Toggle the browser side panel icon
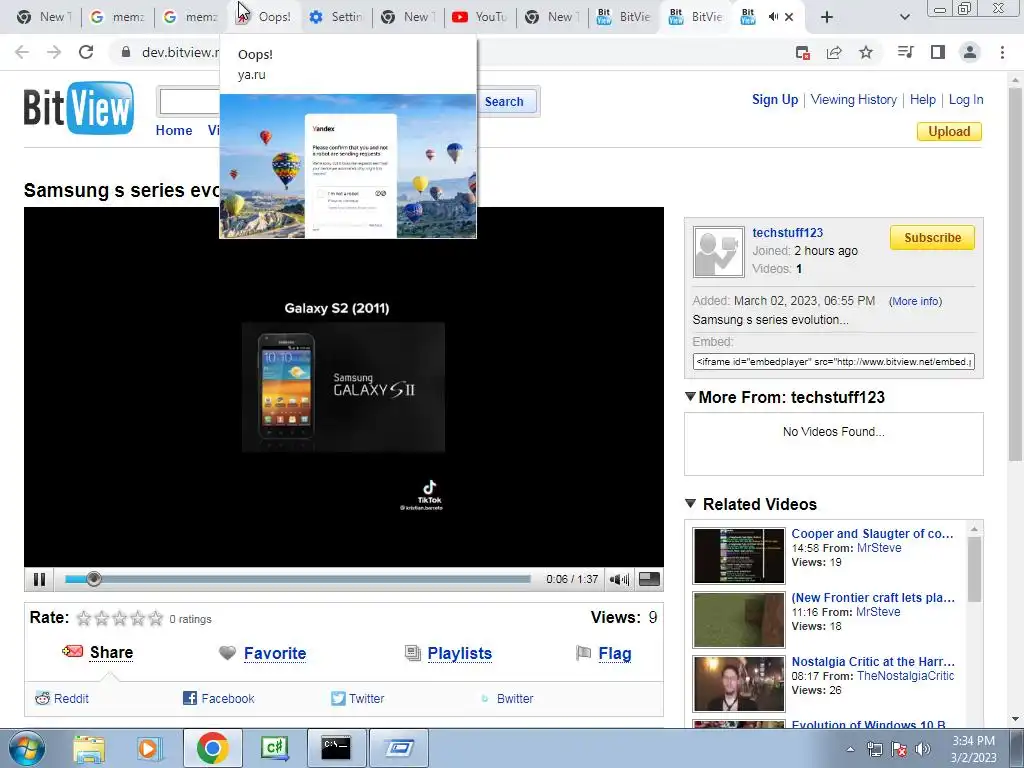 coord(938,52)
